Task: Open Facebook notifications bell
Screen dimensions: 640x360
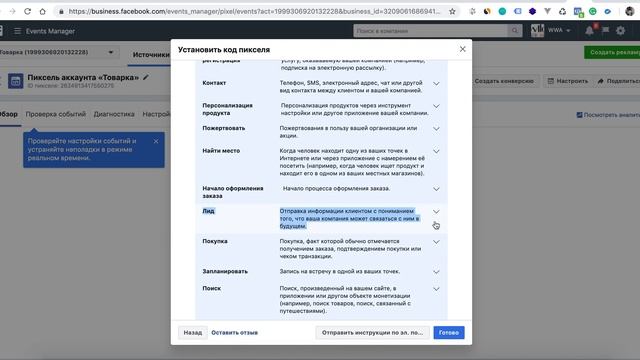Action: [x=589, y=31]
